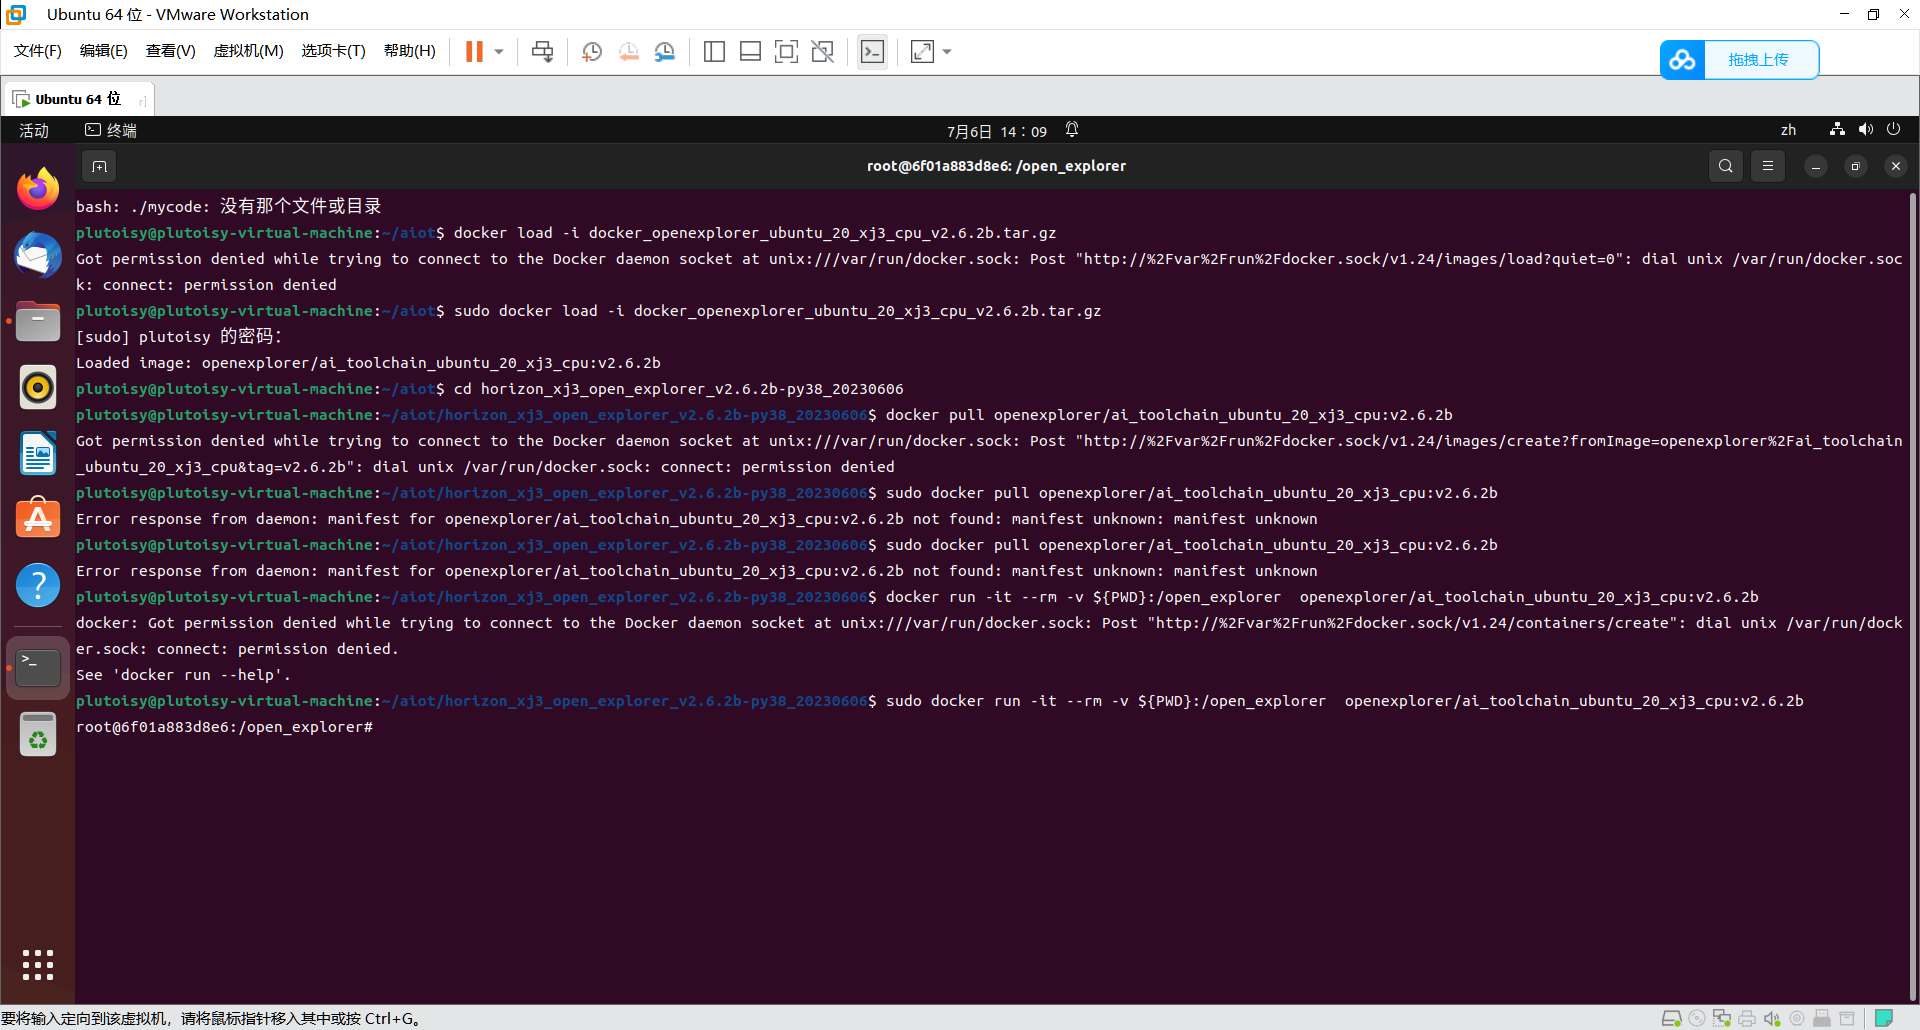The height and width of the screenshot is (1030, 1920).
Task: Click the CD/DVD drive status icon
Action: tap(1697, 1018)
